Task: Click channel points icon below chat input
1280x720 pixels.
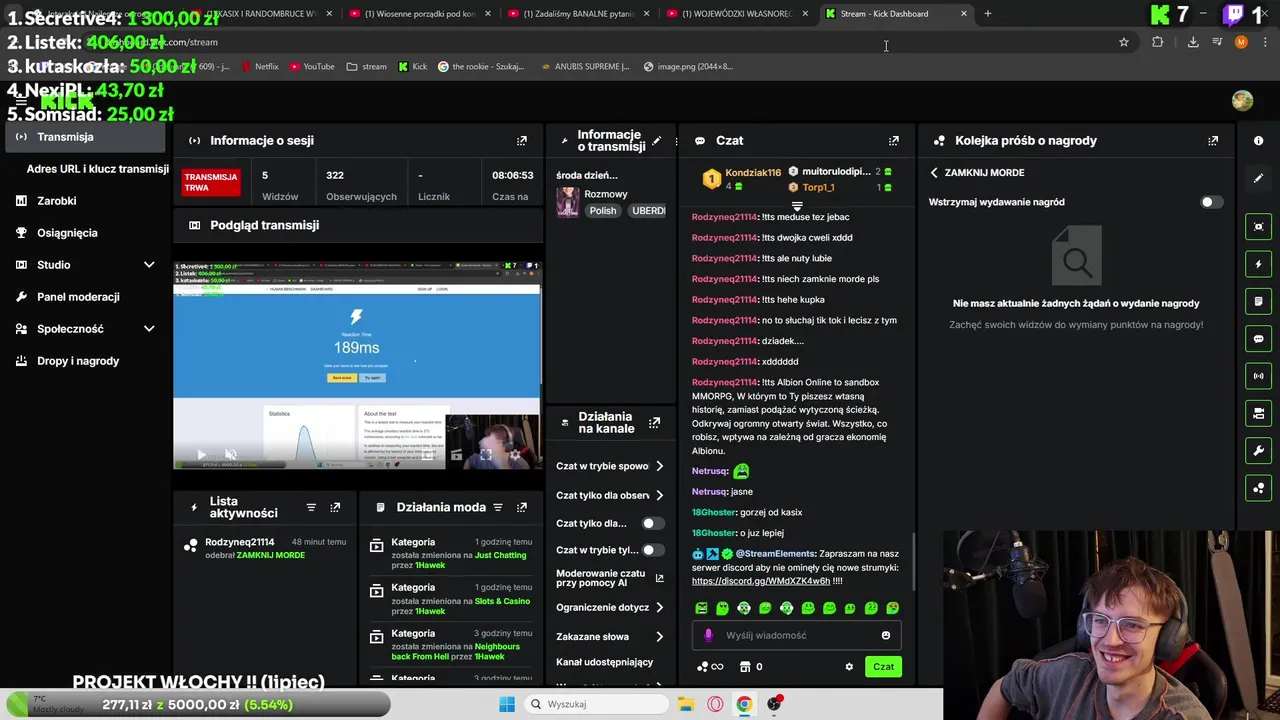Action: tap(709, 667)
